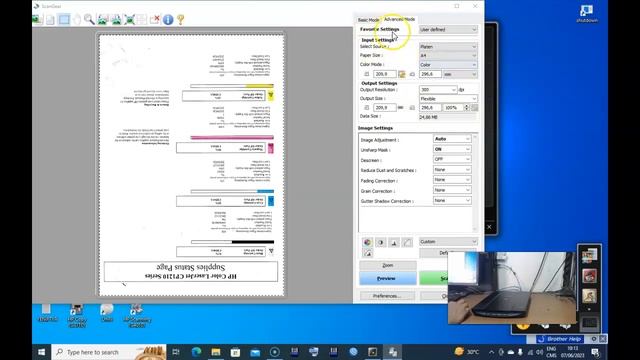
Task: Click the orientation icon between input size fields
Action: click(402, 74)
